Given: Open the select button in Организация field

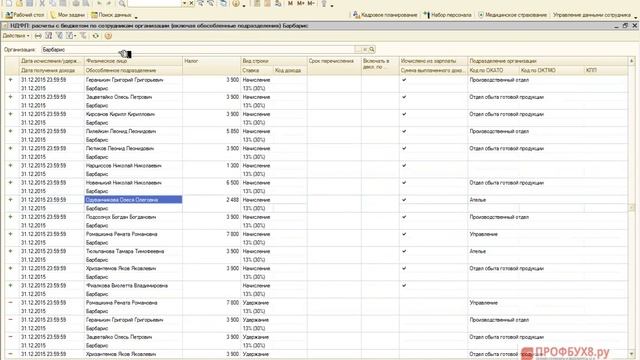Looking at the screenshot, I should tap(358, 49).
